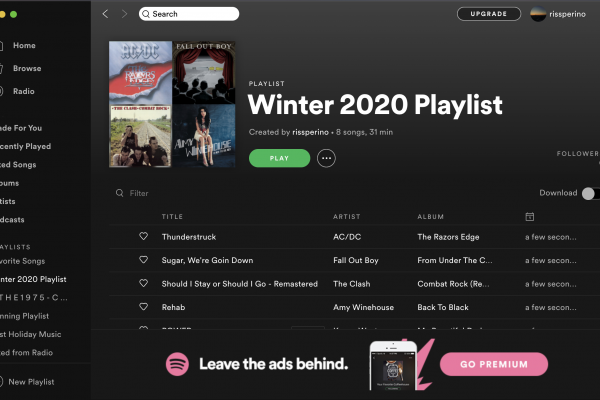Open album Back To Black
Screen dimensions: 600x400
click(x=443, y=307)
